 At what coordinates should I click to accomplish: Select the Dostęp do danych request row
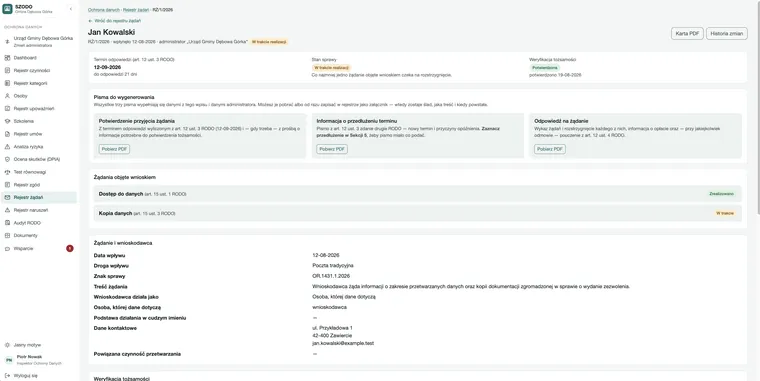pos(417,194)
